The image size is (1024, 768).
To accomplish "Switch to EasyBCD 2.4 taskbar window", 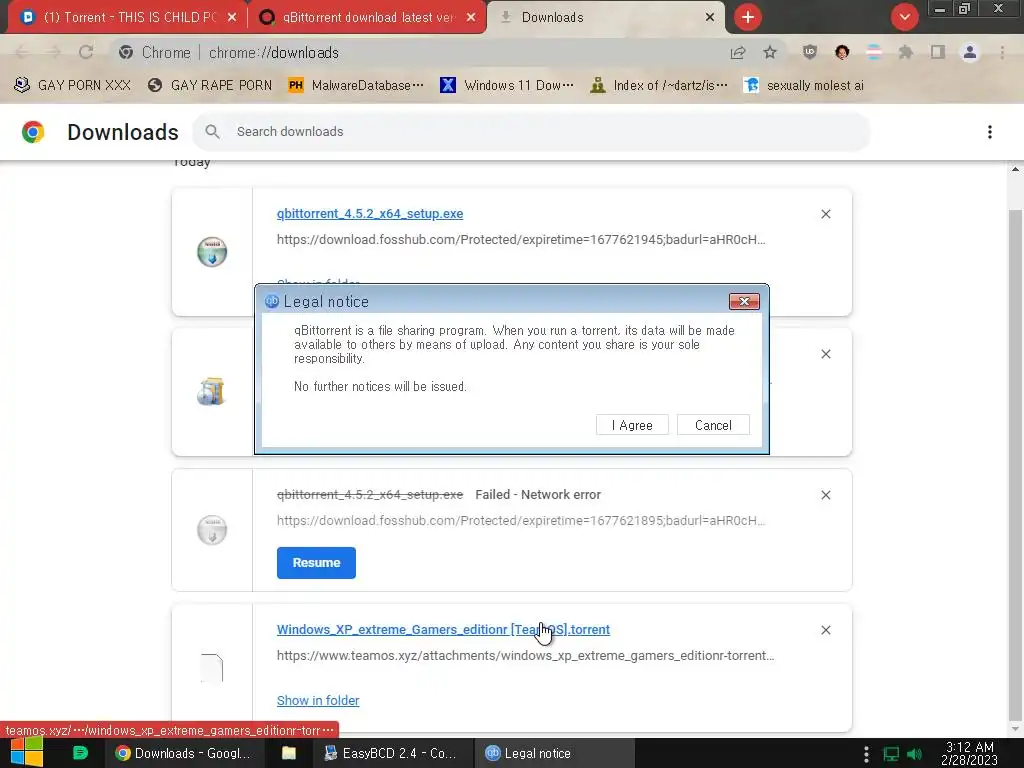I will click(x=391, y=753).
